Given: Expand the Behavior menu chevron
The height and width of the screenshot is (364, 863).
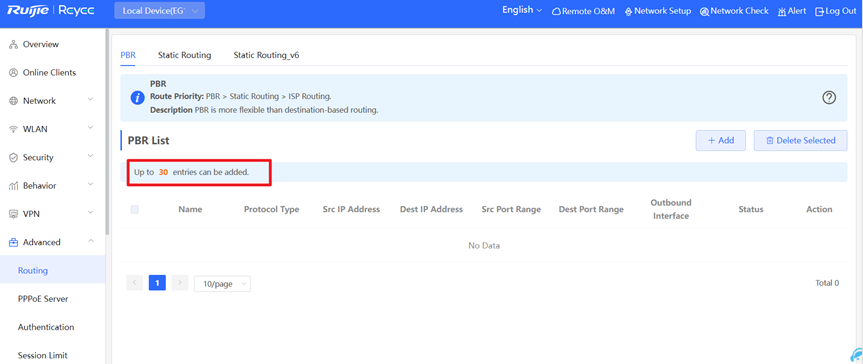Looking at the screenshot, I should pos(91,185).
